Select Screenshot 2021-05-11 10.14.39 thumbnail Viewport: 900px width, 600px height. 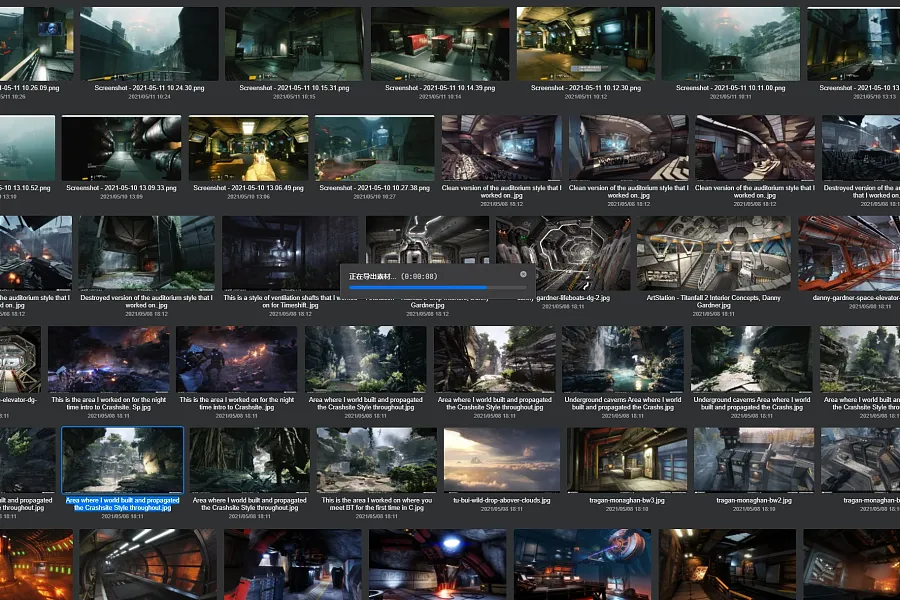(x=439, y=44)
